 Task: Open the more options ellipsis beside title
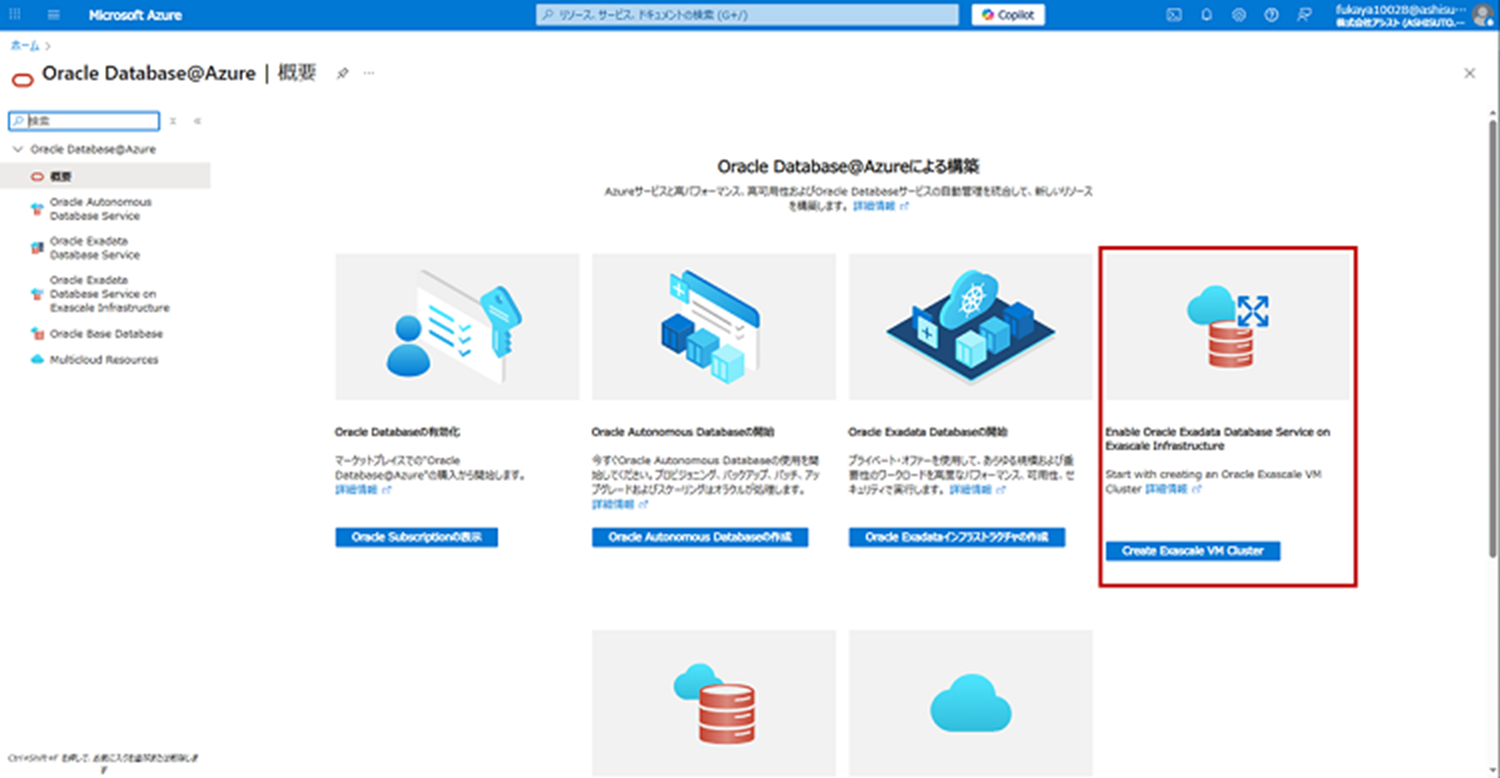pyautogui.click(x=369, y=74)
